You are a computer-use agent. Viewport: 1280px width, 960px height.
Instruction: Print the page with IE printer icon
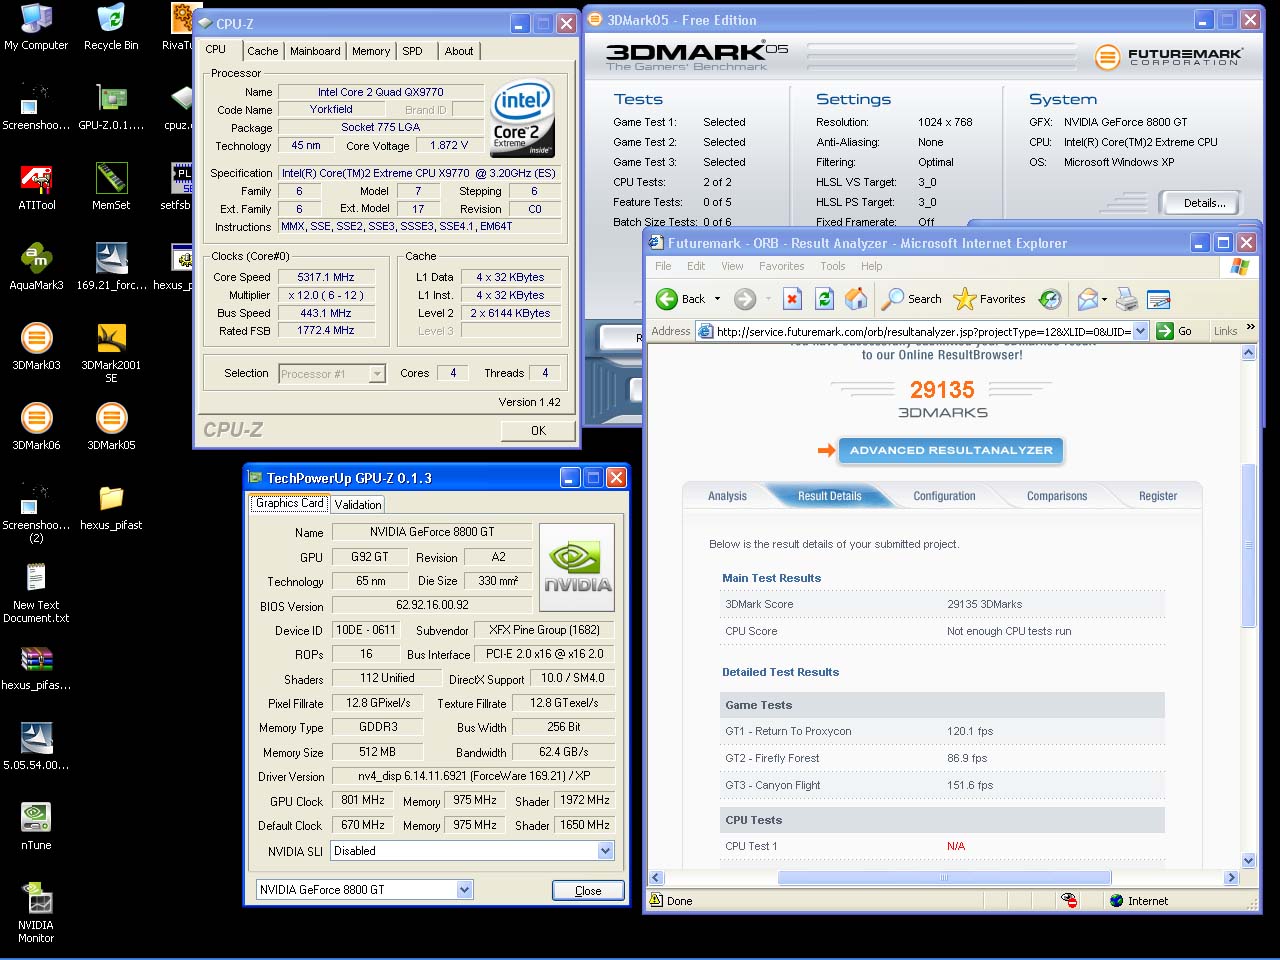point(1127,299)
